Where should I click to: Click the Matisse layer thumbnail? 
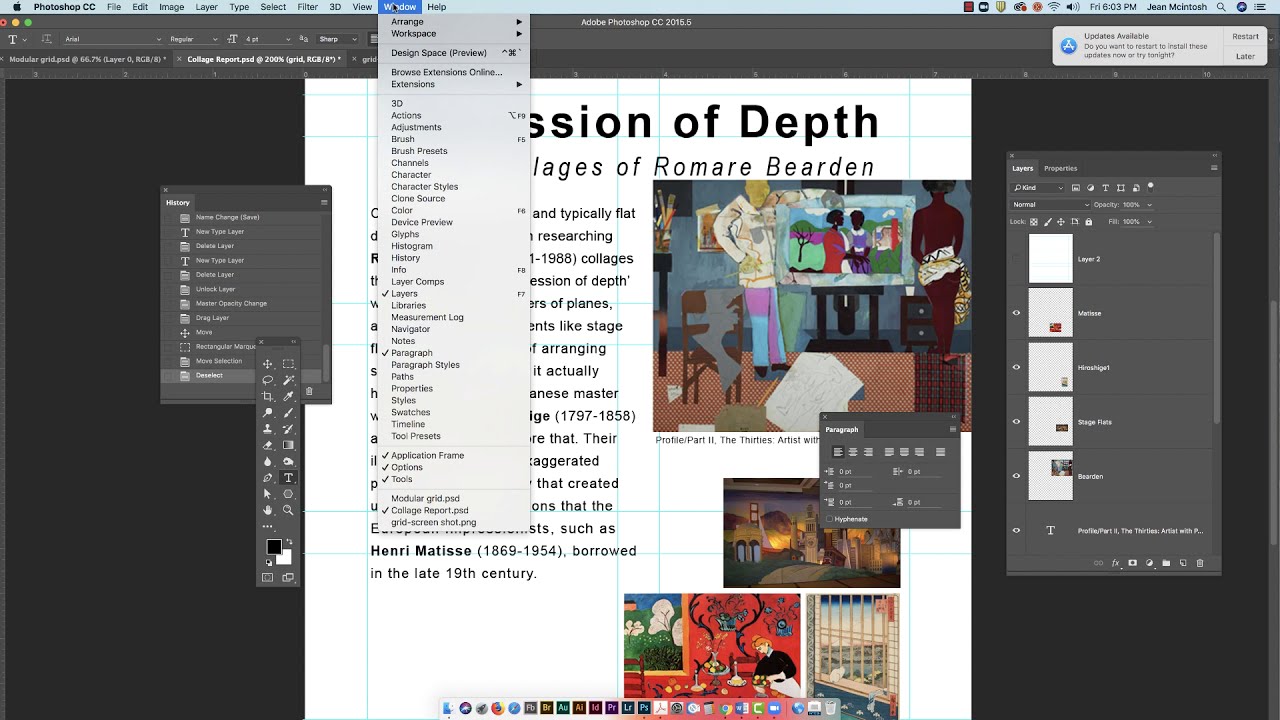pos(1051,313)
